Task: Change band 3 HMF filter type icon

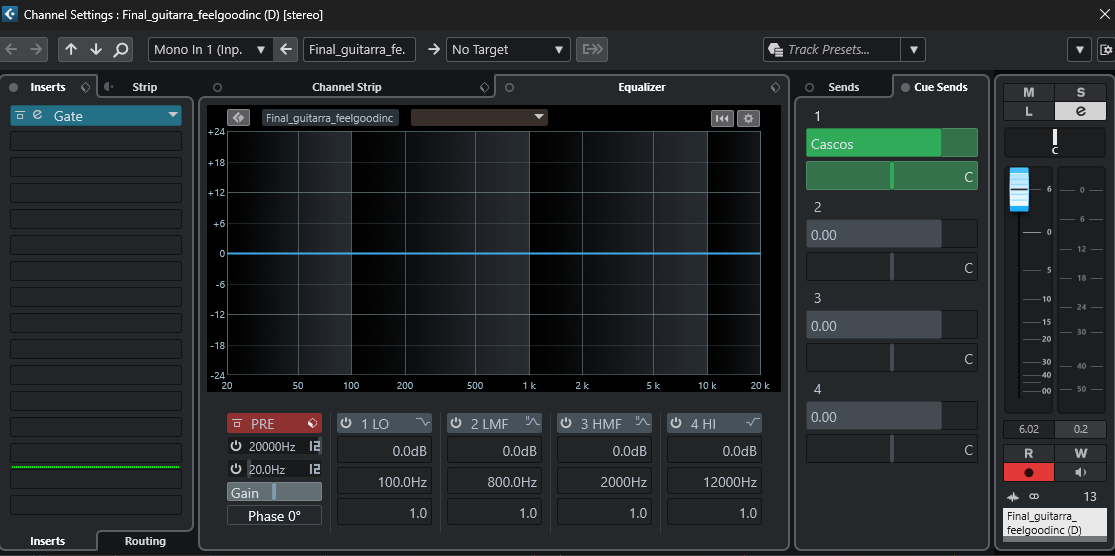Action: [643, 423]
